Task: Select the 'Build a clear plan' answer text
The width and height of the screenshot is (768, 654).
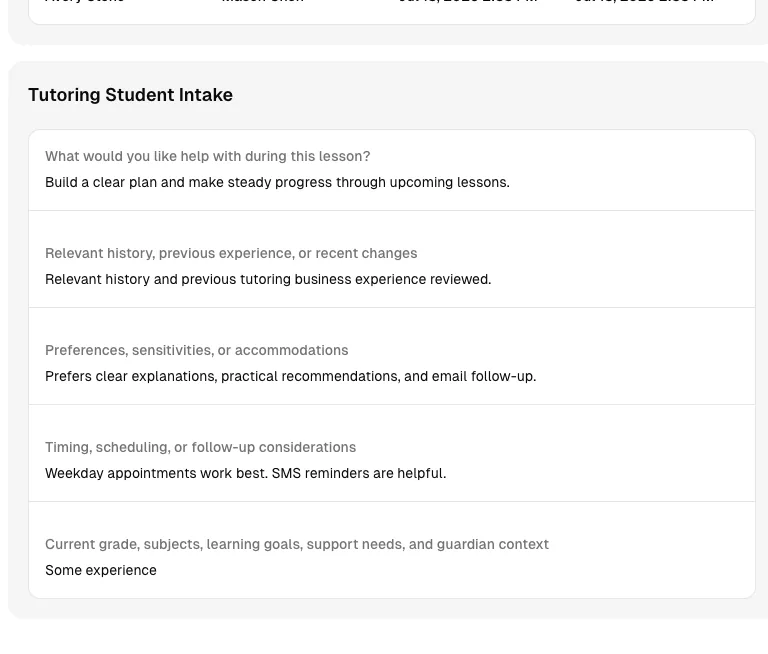Action: [x=277, y=182]
